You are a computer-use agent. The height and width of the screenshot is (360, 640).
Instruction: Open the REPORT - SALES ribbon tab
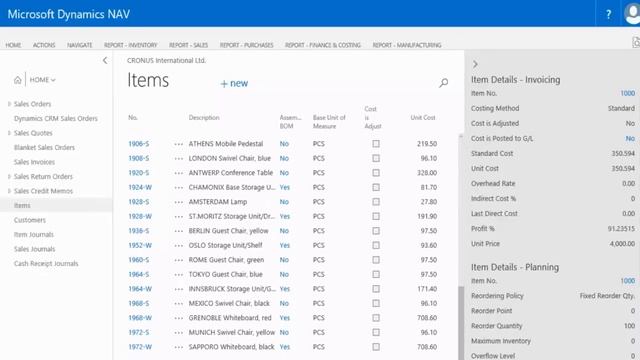[x=189, y=45]
